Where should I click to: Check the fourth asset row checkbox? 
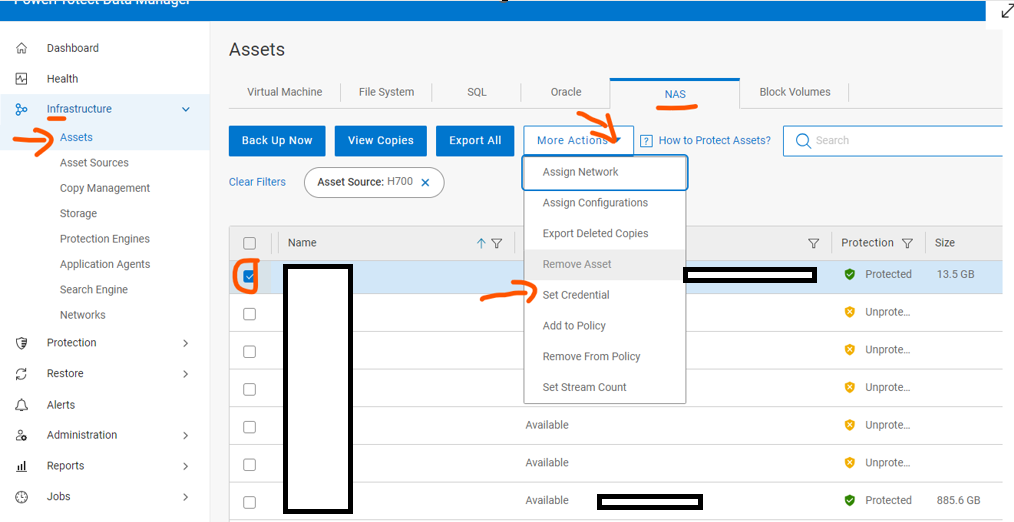point(250,389)
